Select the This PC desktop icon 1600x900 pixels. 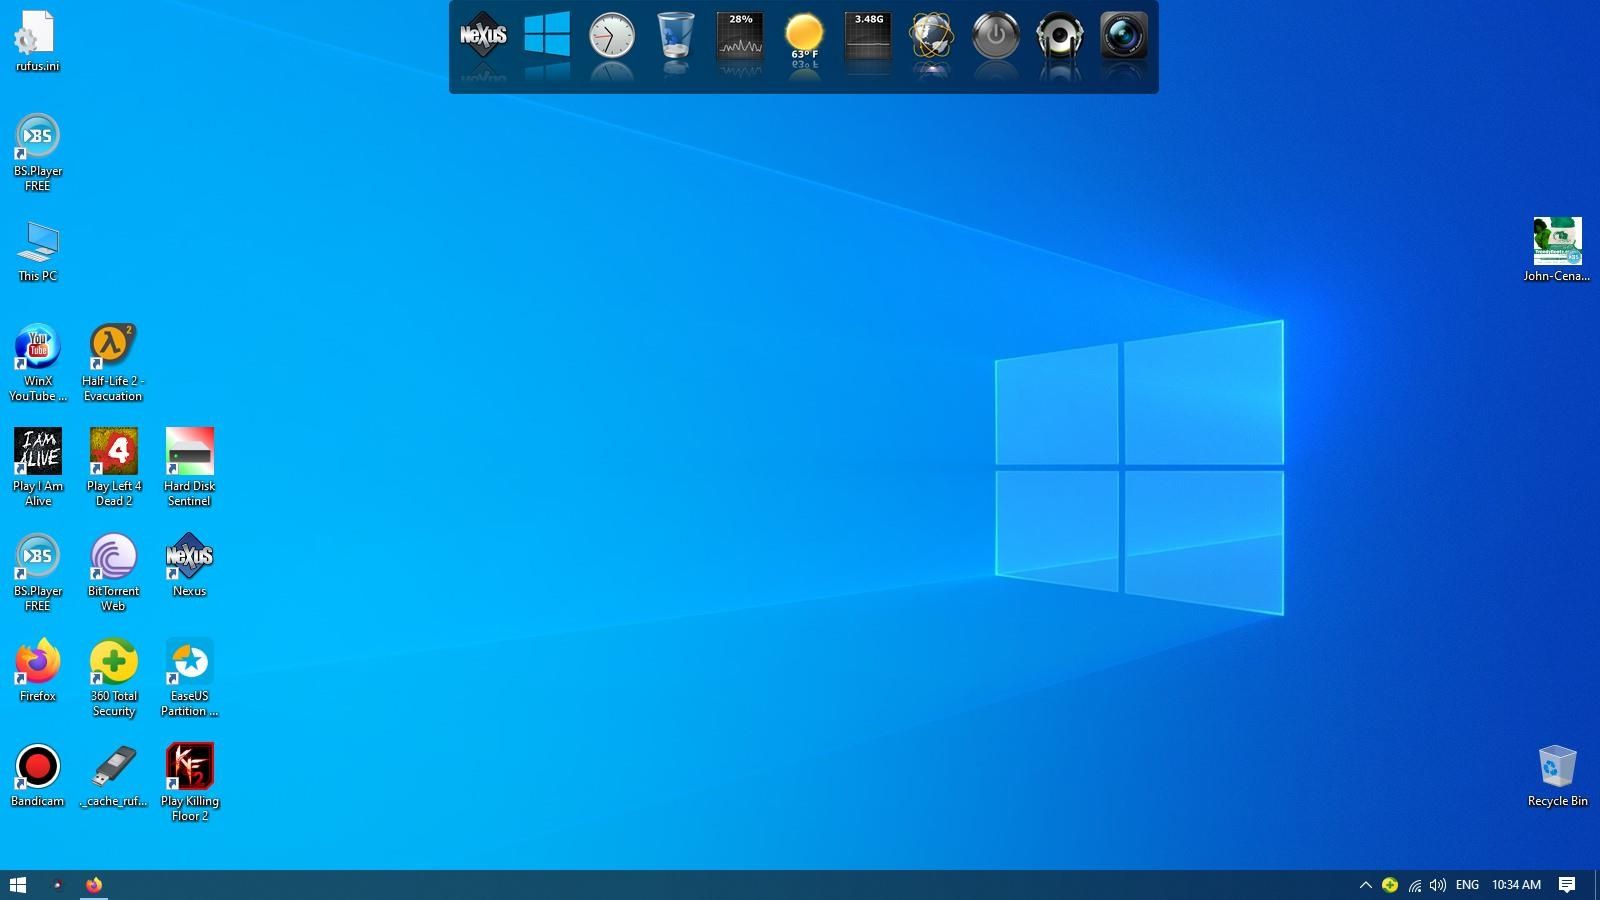click(37, 251)
